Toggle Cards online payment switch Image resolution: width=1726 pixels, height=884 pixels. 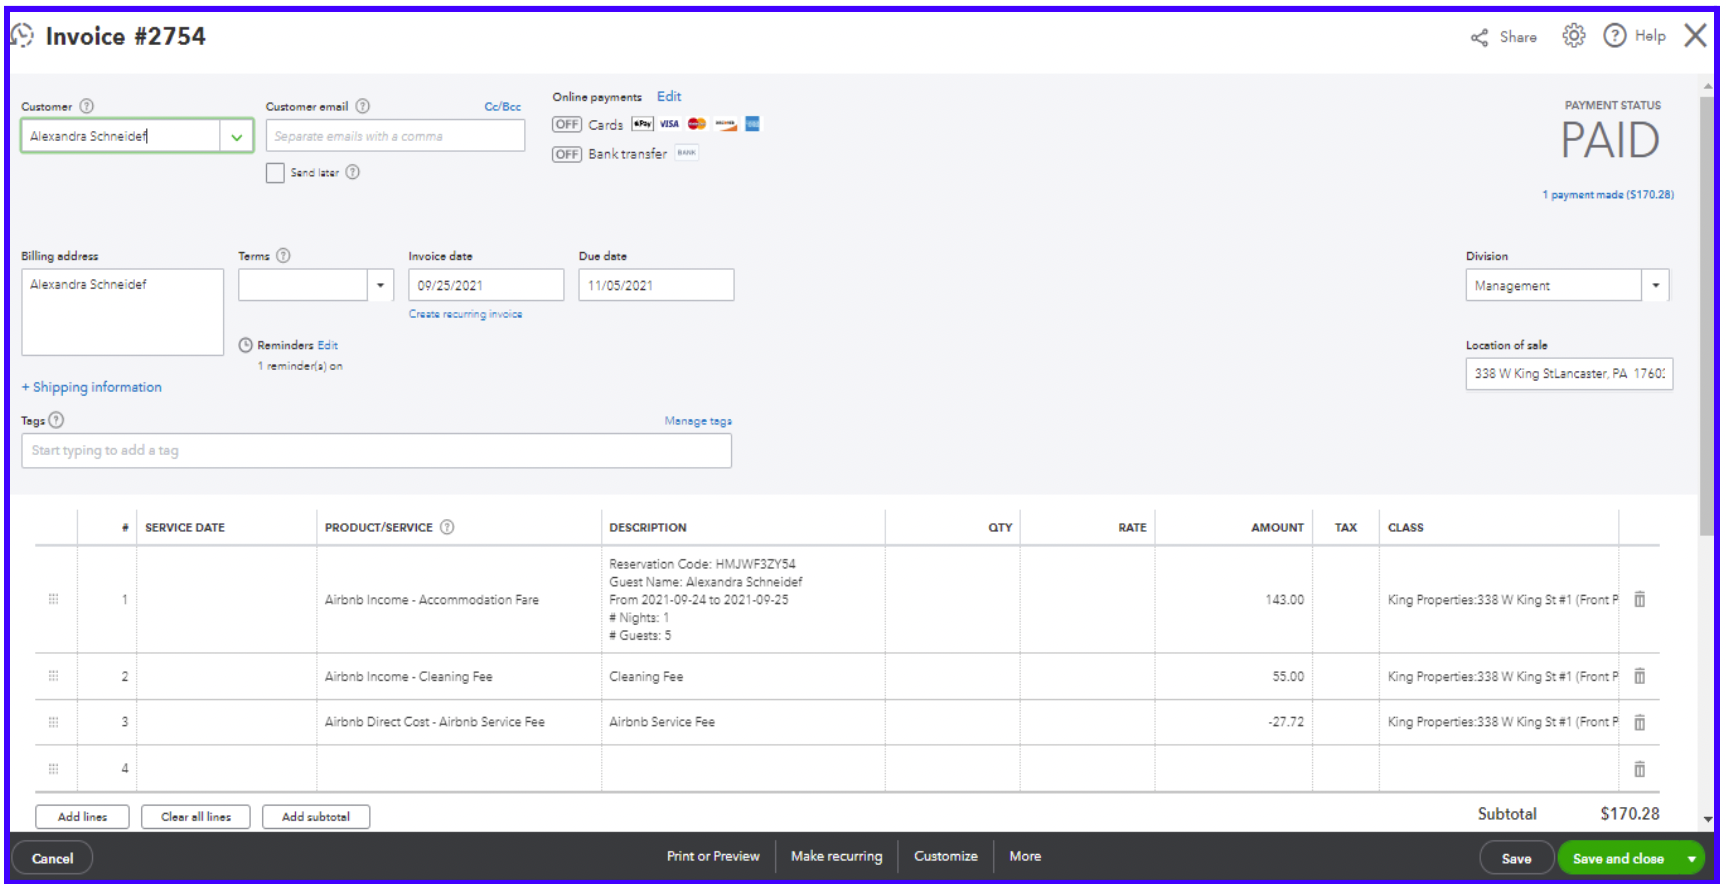pos(567,125)
